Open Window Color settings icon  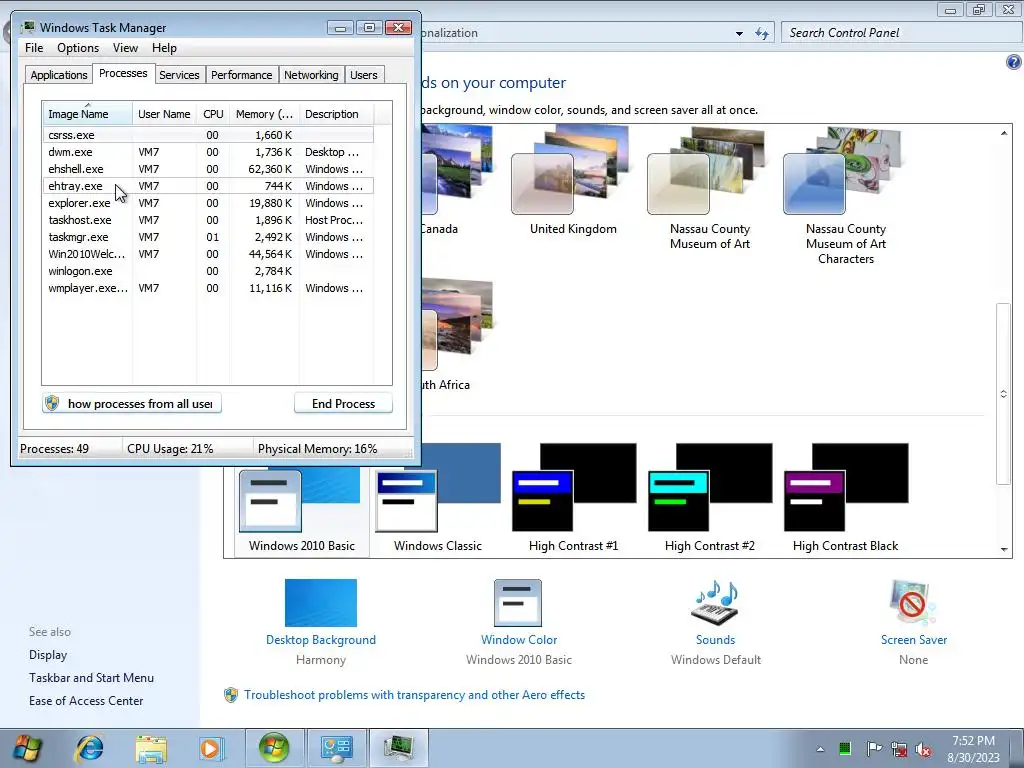tap(518, 603)
